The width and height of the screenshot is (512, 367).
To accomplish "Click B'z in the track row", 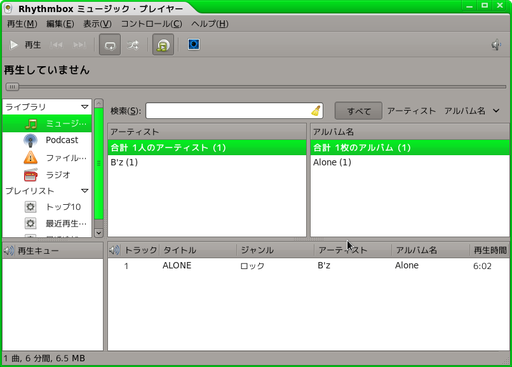I will tap(324, 266).
